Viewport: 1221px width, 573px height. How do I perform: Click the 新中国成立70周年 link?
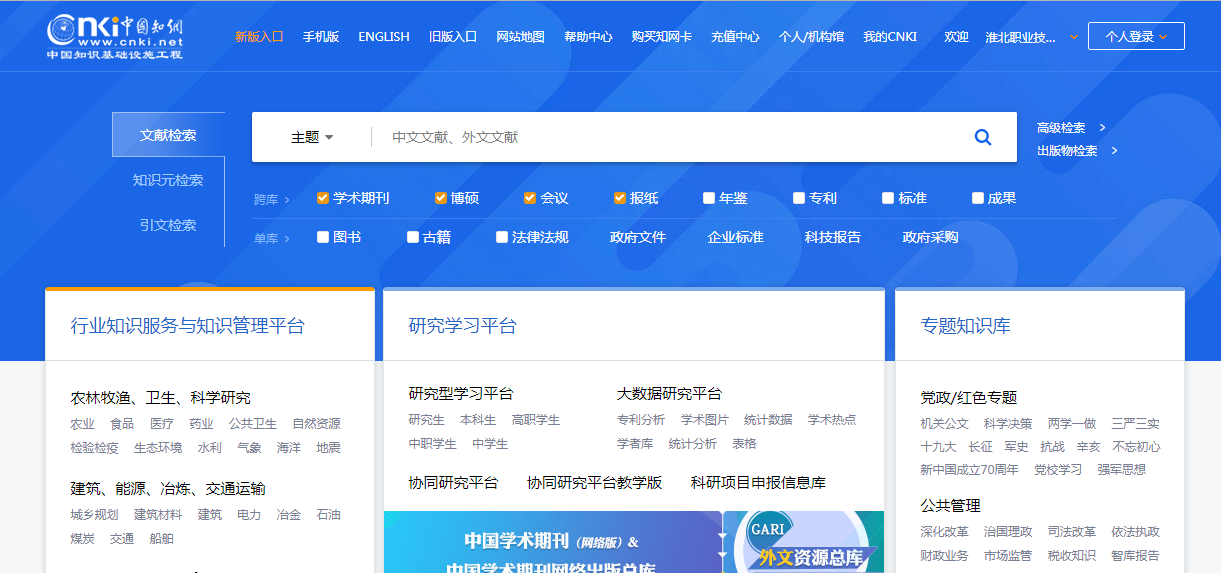(x=970, y=470)
